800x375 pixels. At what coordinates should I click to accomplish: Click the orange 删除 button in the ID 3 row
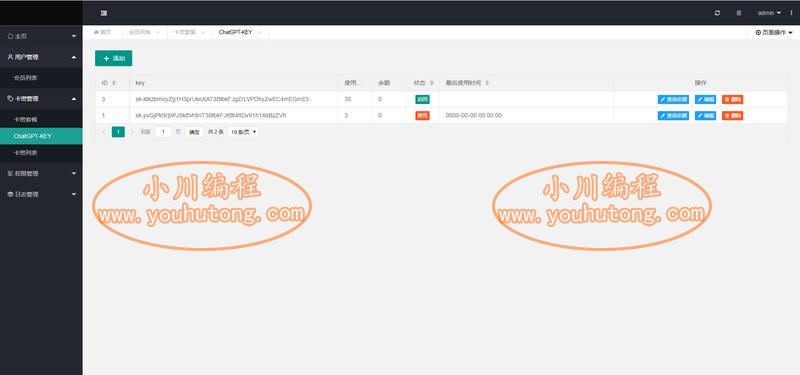[733, 99]
